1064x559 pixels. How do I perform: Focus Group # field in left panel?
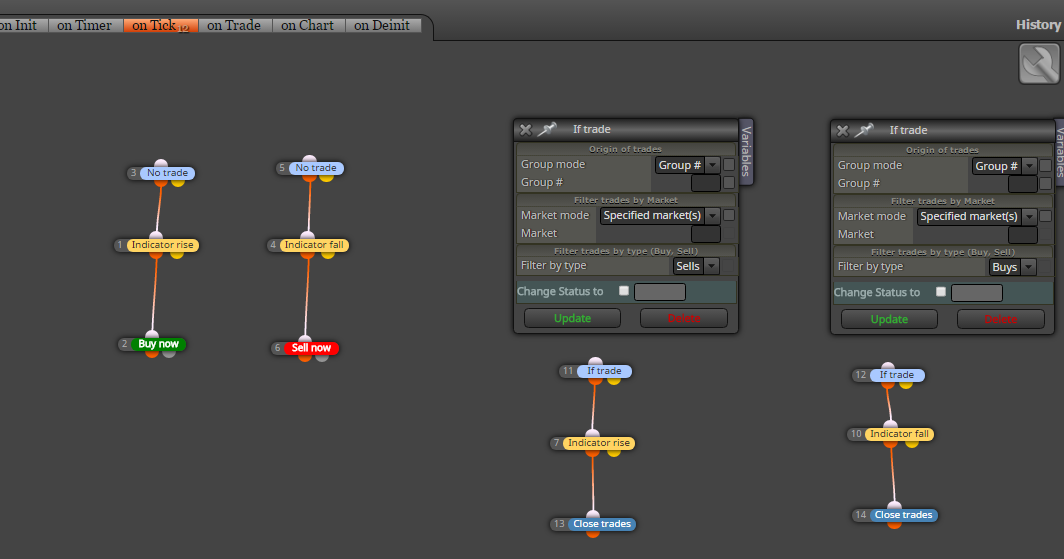point(706,182)
